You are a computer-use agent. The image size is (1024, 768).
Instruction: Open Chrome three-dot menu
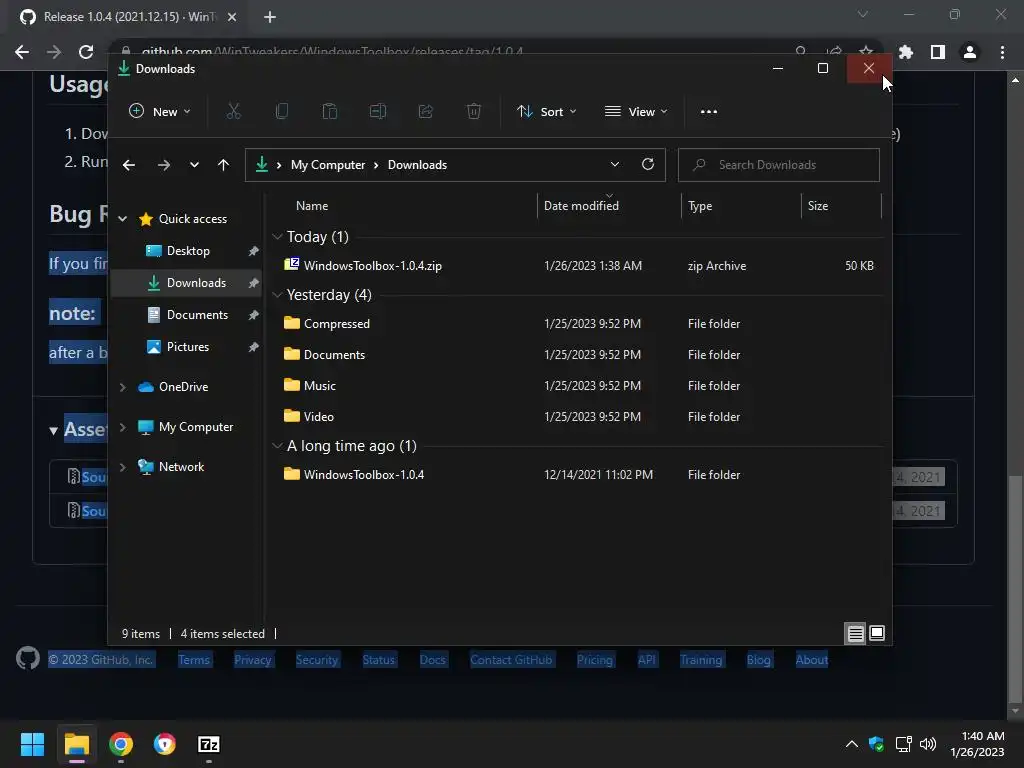click(x=1002, y=52)
